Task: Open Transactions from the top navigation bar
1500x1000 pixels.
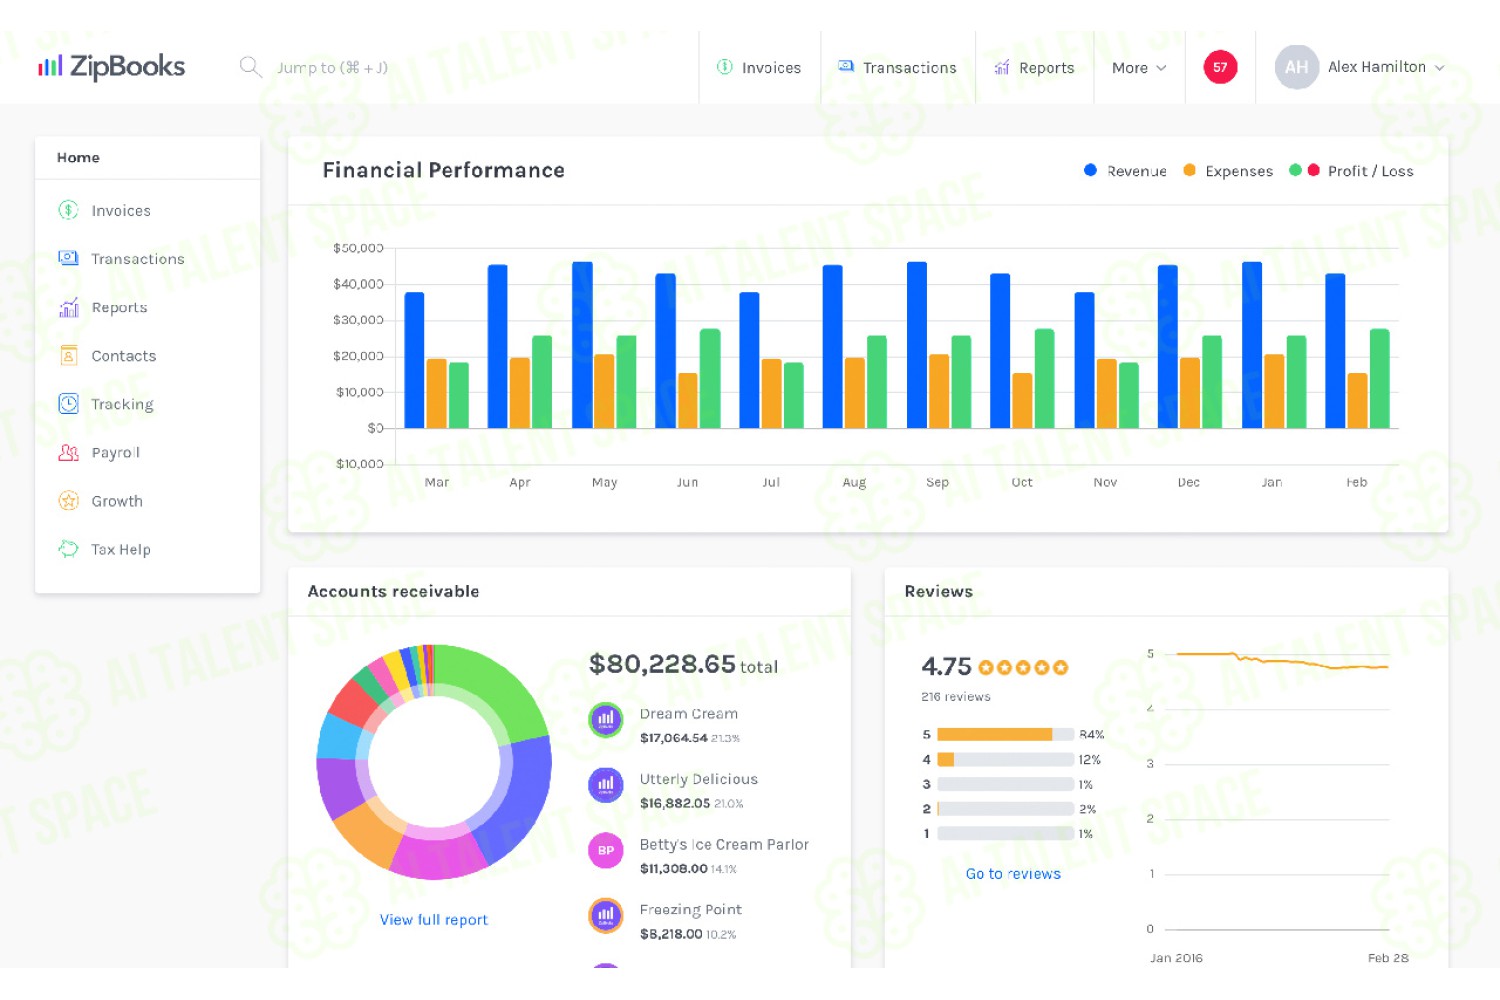Action: click(897, 68)
